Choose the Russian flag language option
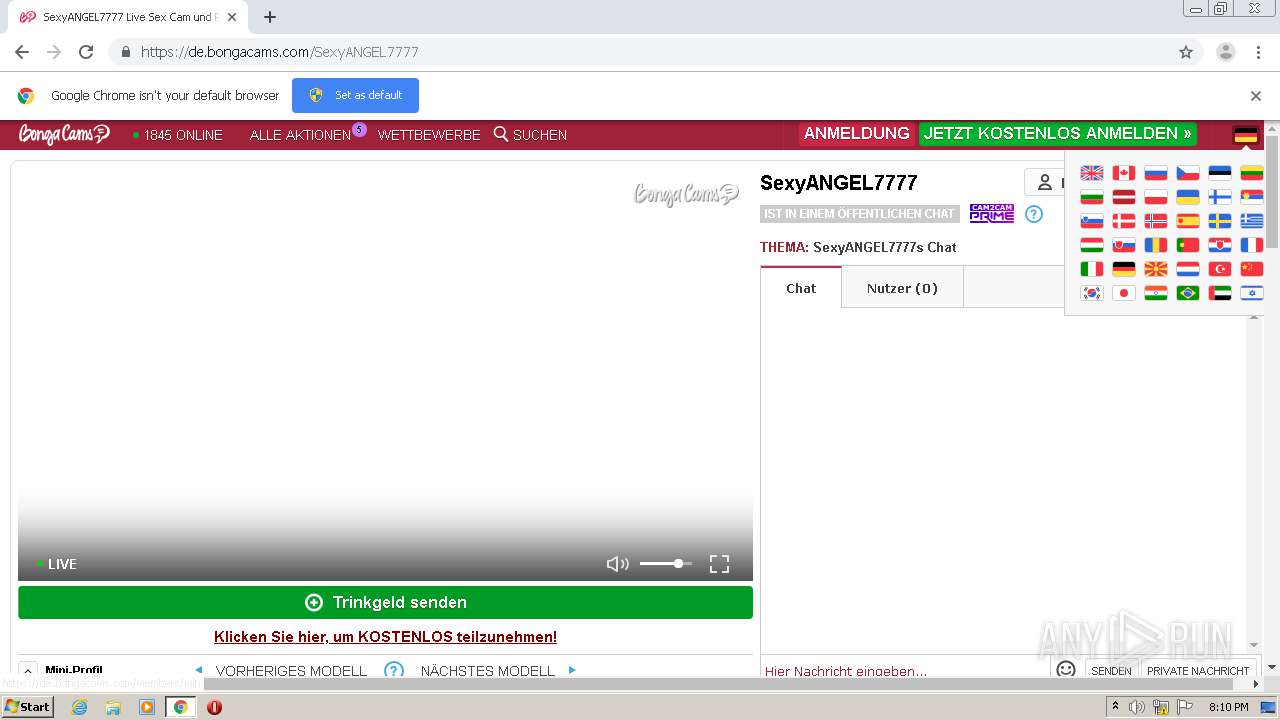 point(1156,173)
